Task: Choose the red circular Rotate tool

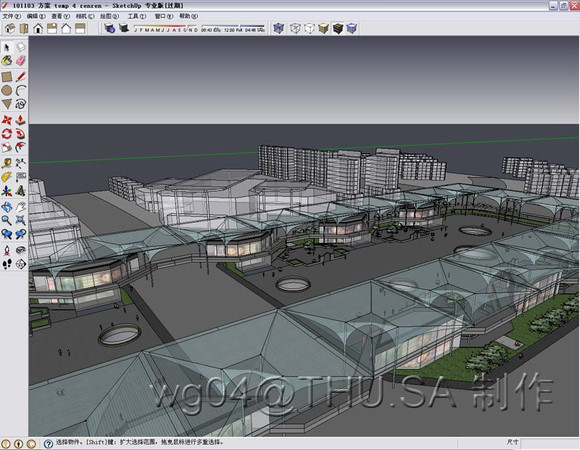Action: tap(6, 133)
